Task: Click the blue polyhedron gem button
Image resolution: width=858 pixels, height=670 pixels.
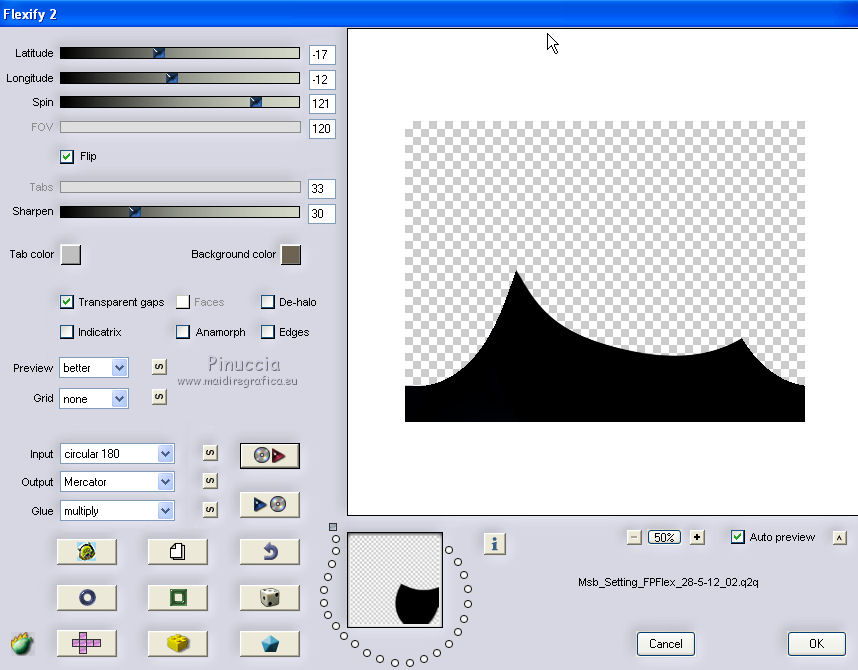Action: pos(270,643)
